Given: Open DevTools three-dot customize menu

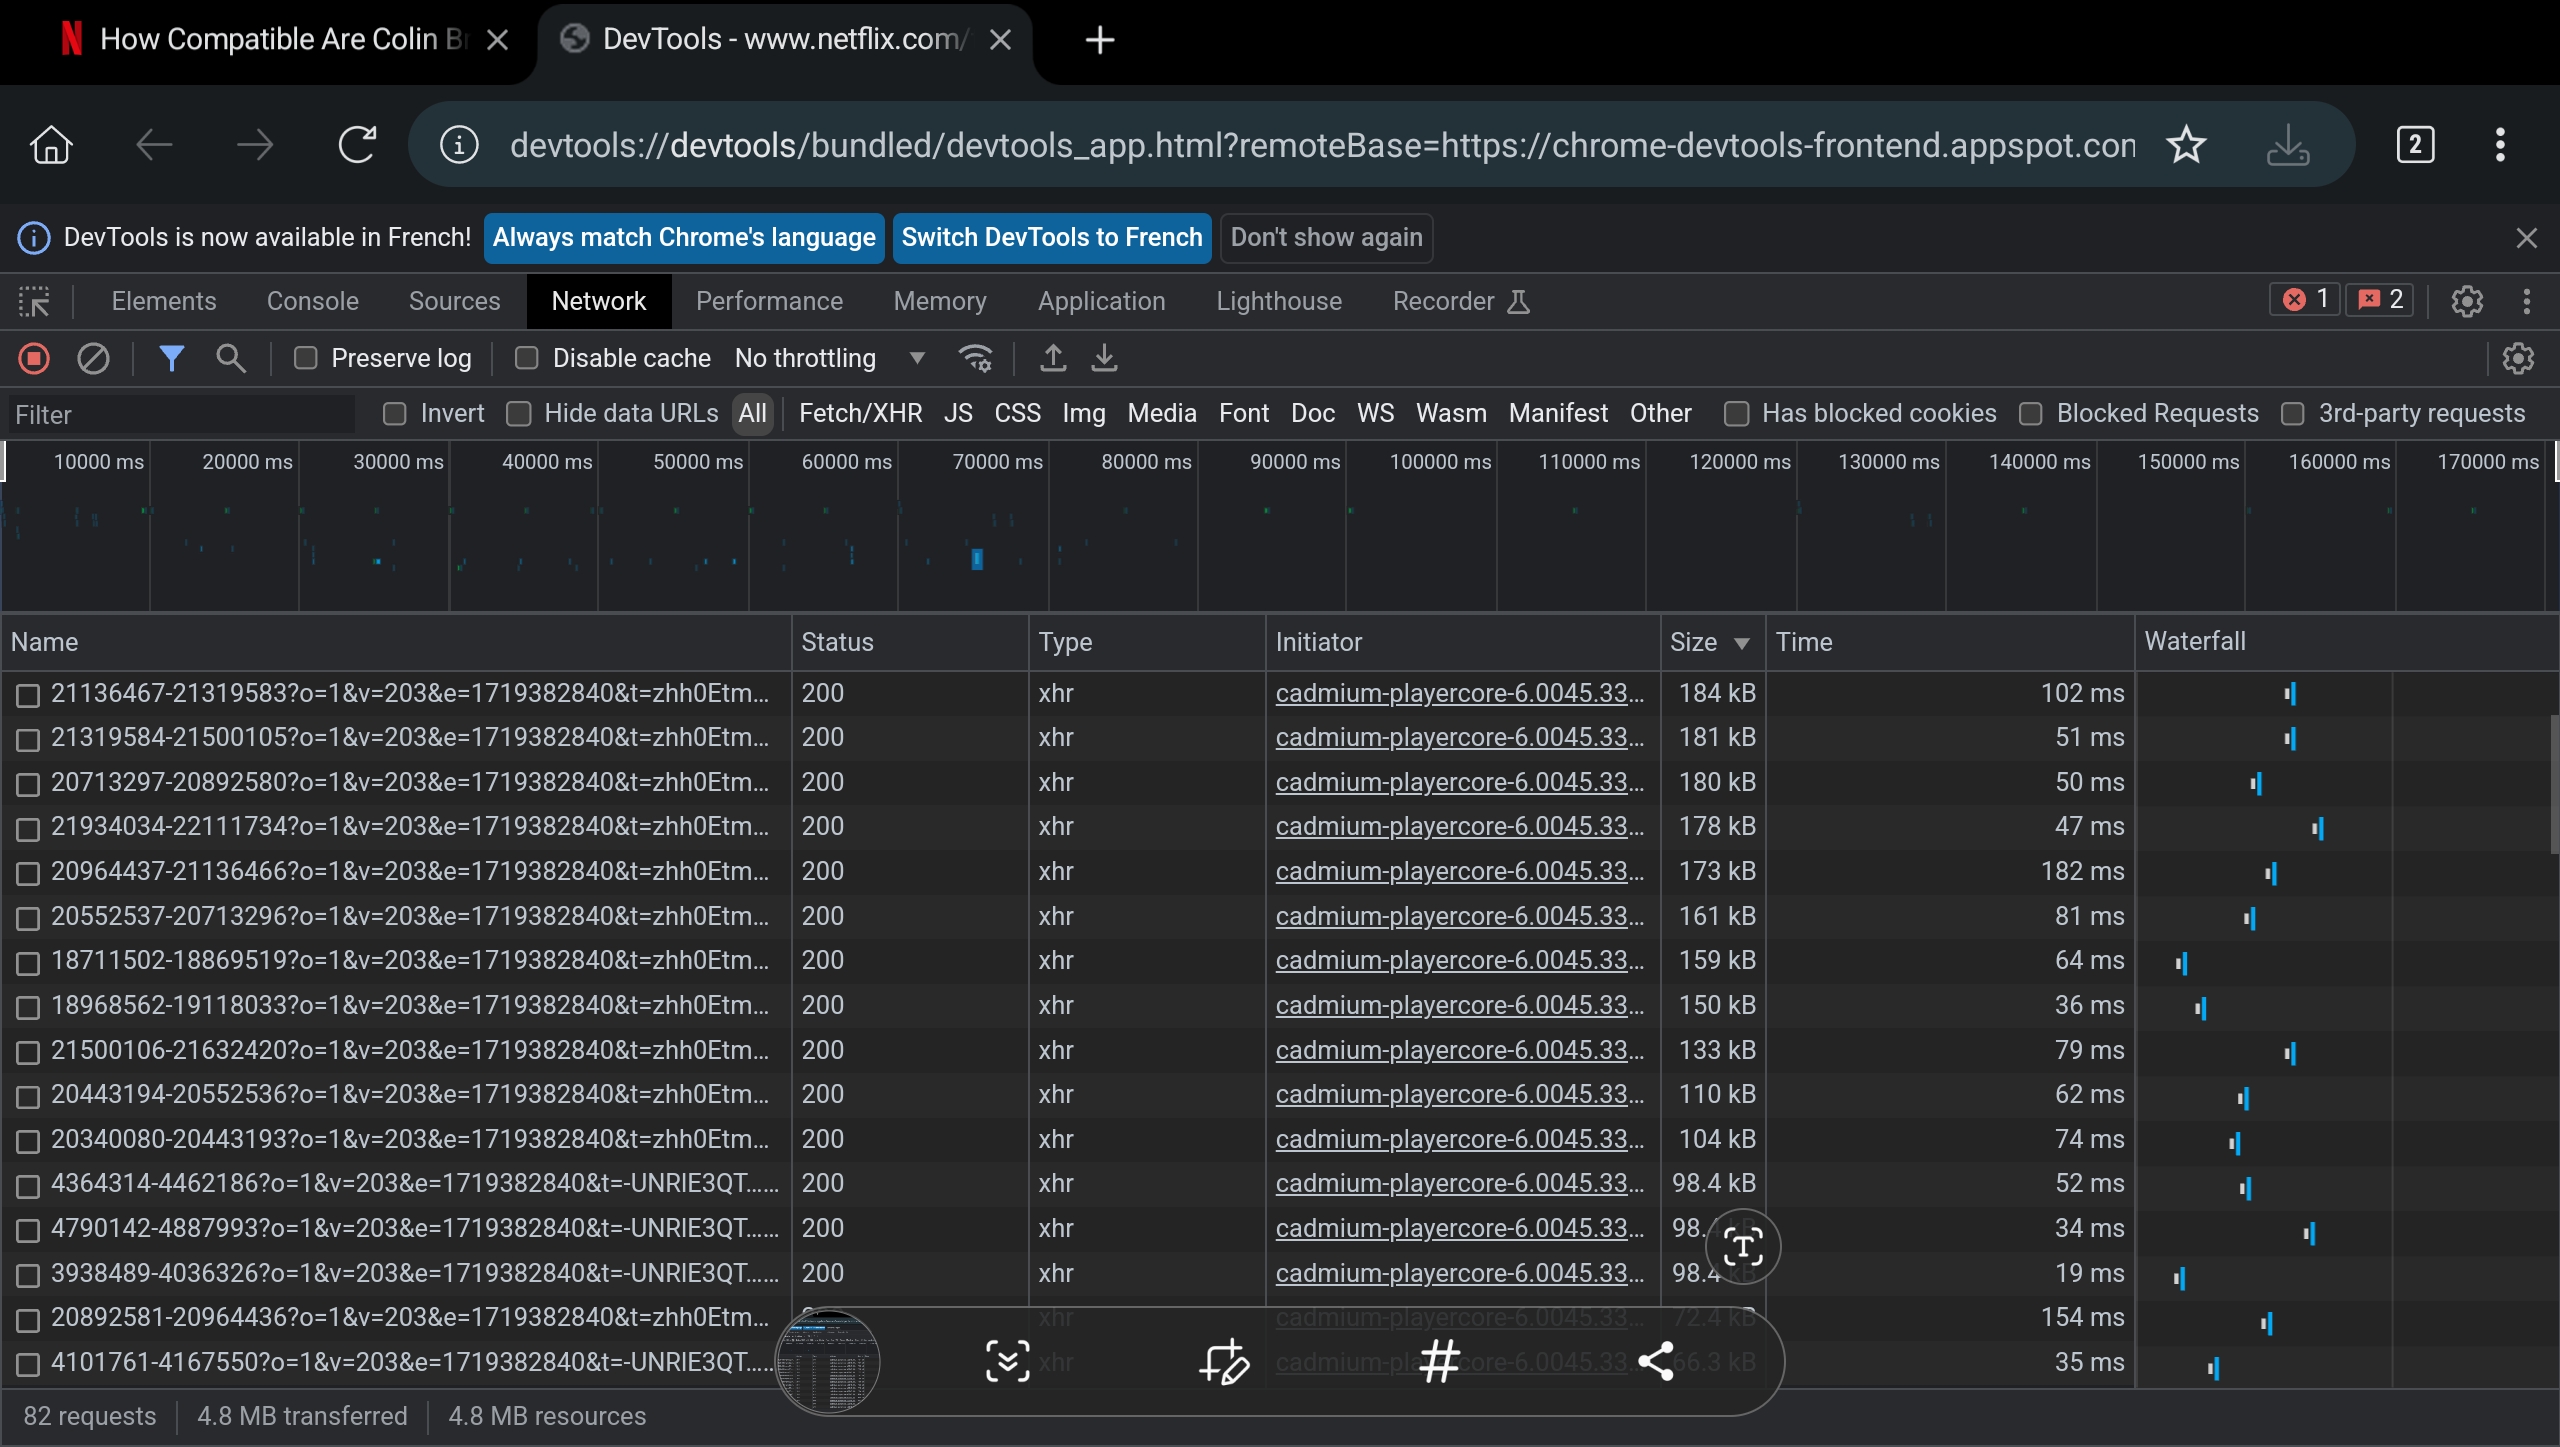Looking at the screenshot, I should coord(2527,301).
